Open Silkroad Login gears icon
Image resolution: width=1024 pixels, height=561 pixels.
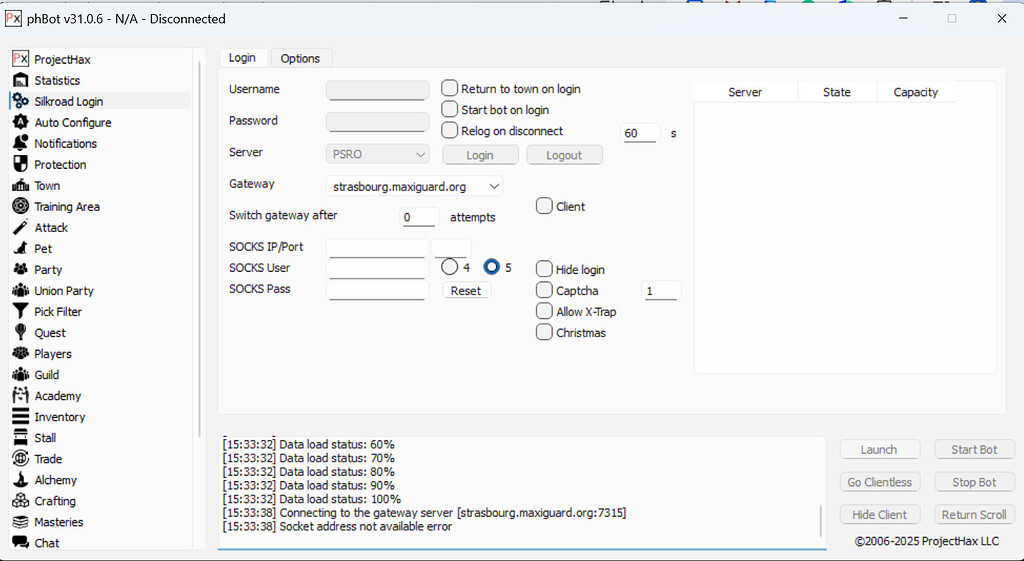pyautogui.click(x=21, y=101)
